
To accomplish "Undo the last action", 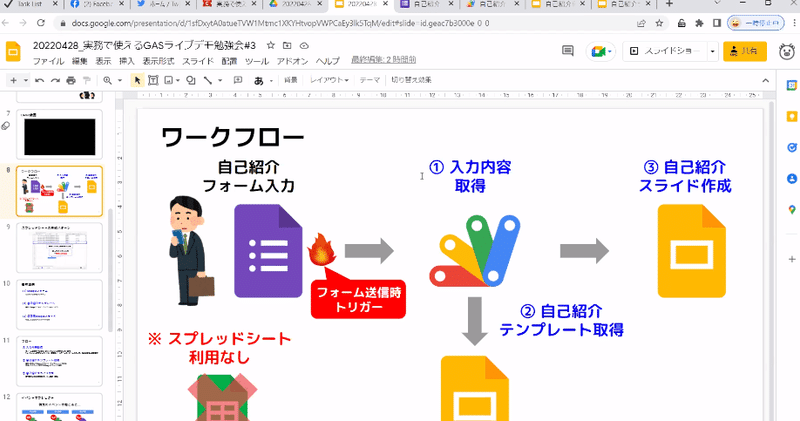I will click(x=39, y=80).
